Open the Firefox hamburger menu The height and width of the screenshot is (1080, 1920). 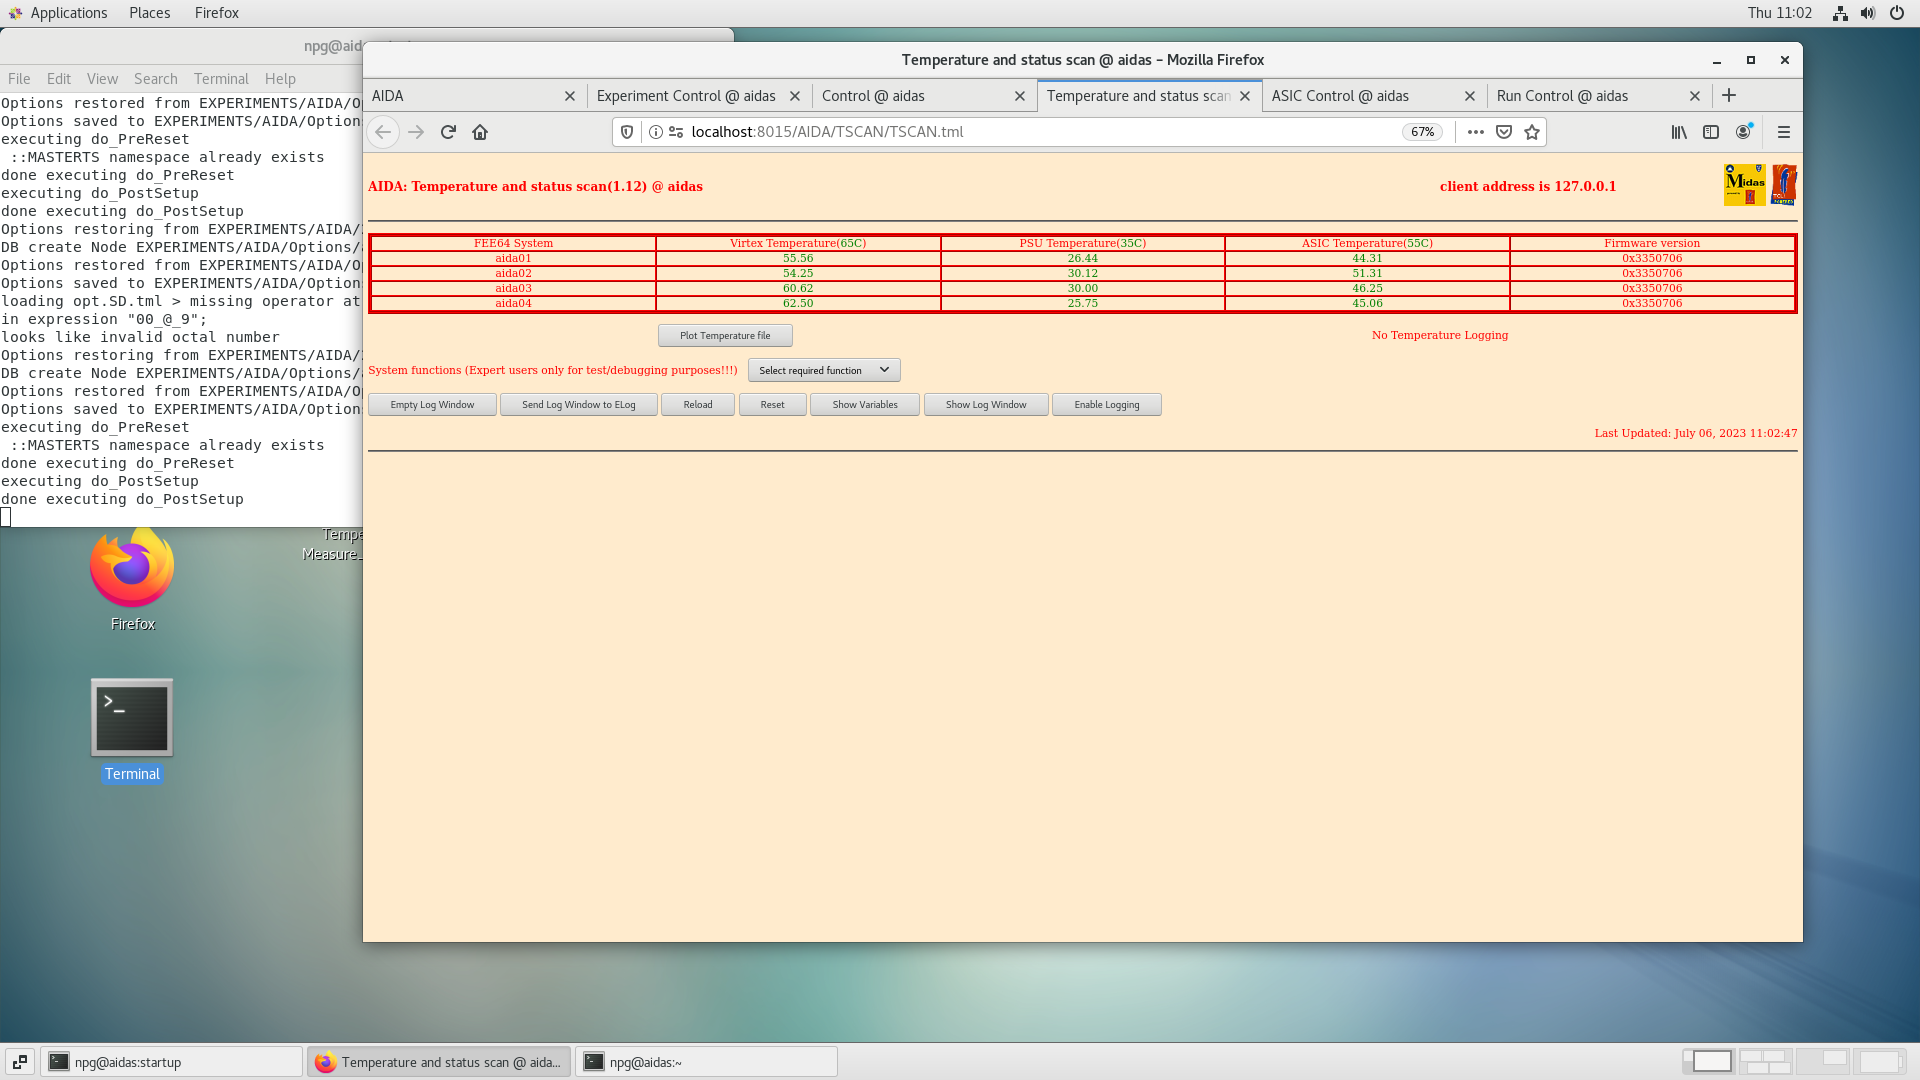tap(1783, 132)
